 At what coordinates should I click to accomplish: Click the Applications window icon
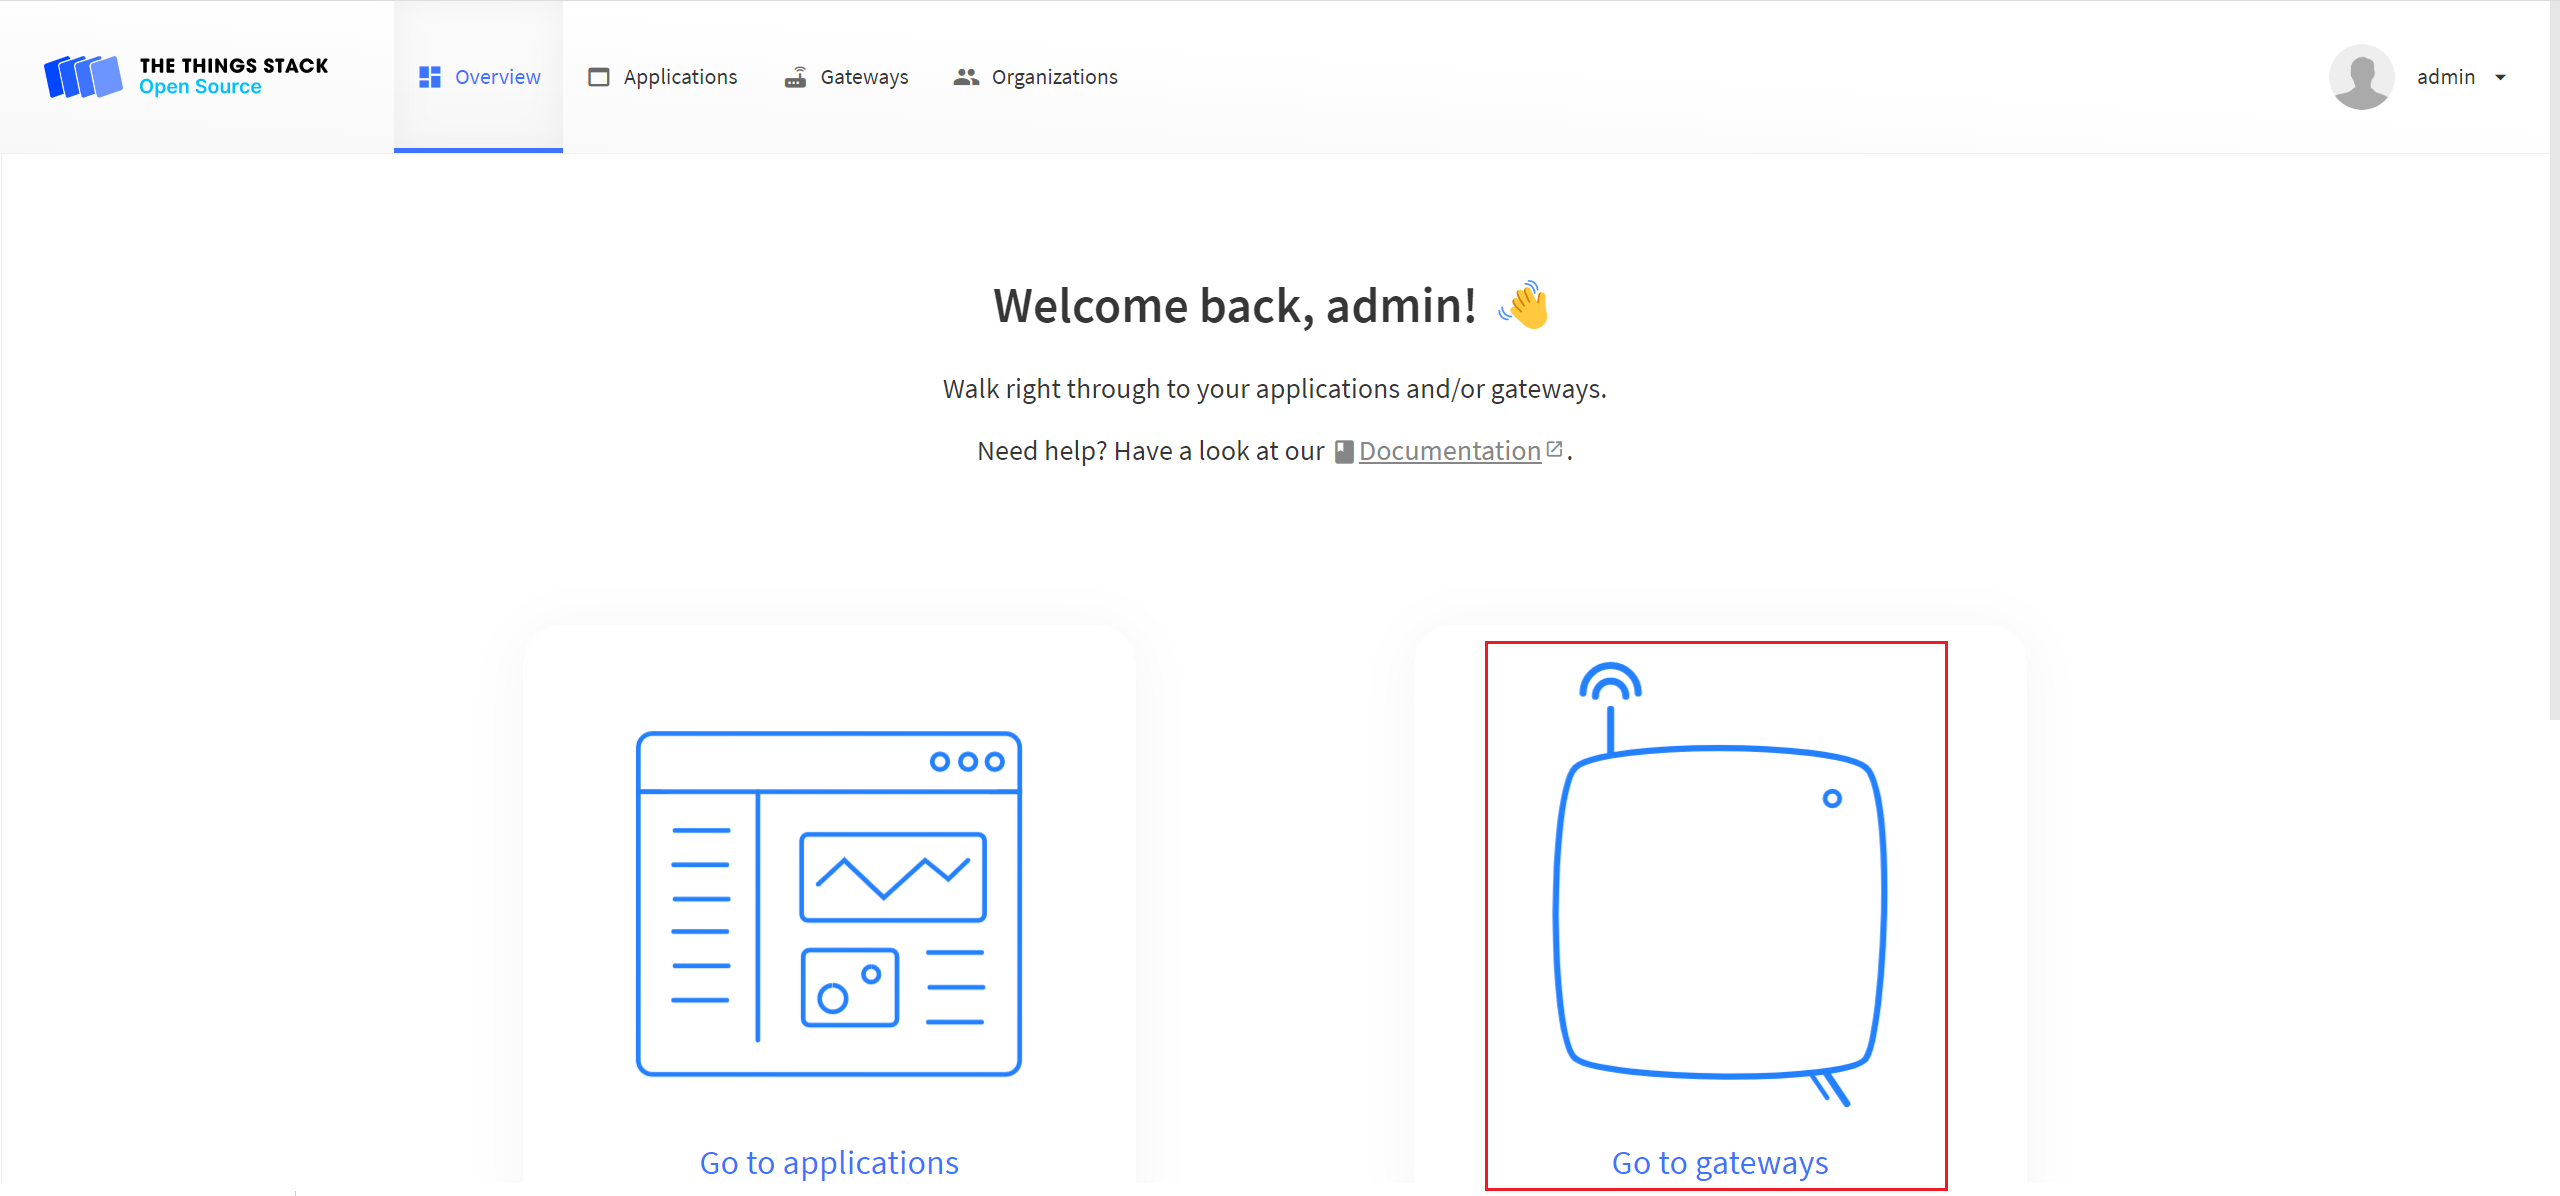pyautogui.click(x=598, y=77)
